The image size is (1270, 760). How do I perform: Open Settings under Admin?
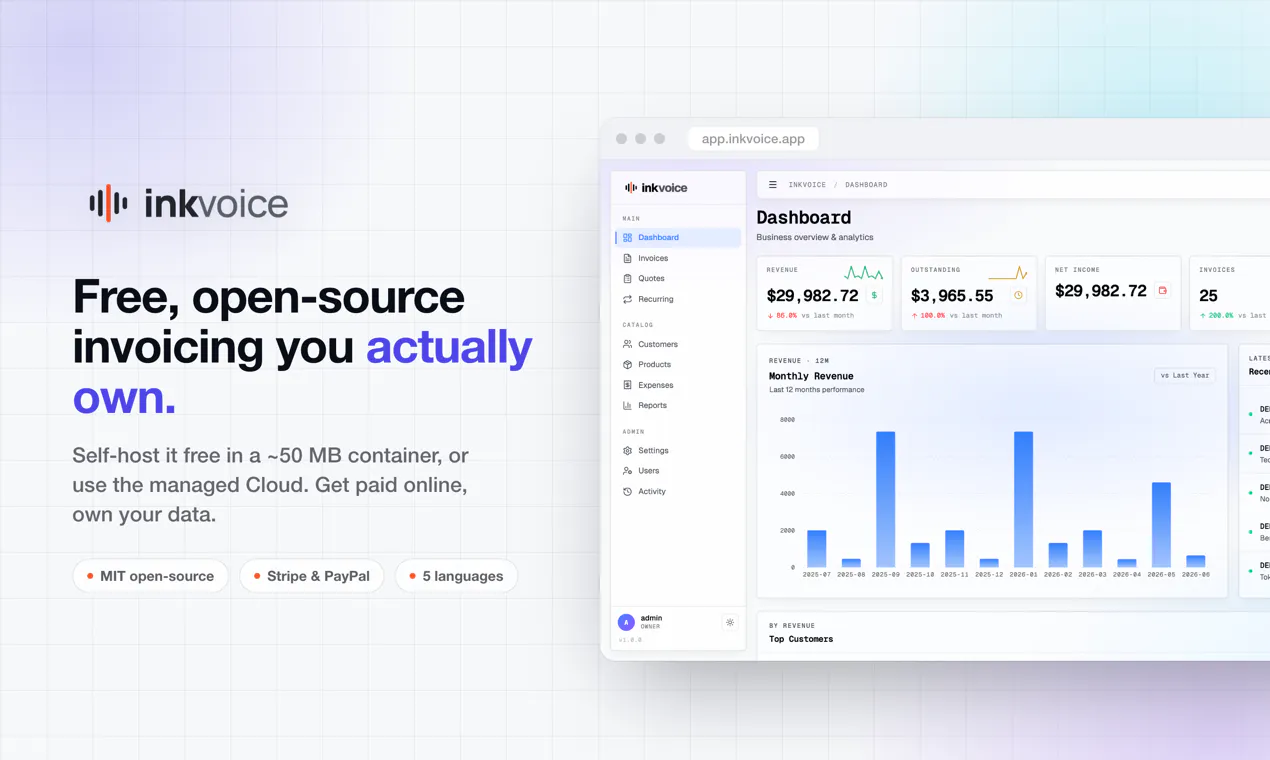pos(678,450)
